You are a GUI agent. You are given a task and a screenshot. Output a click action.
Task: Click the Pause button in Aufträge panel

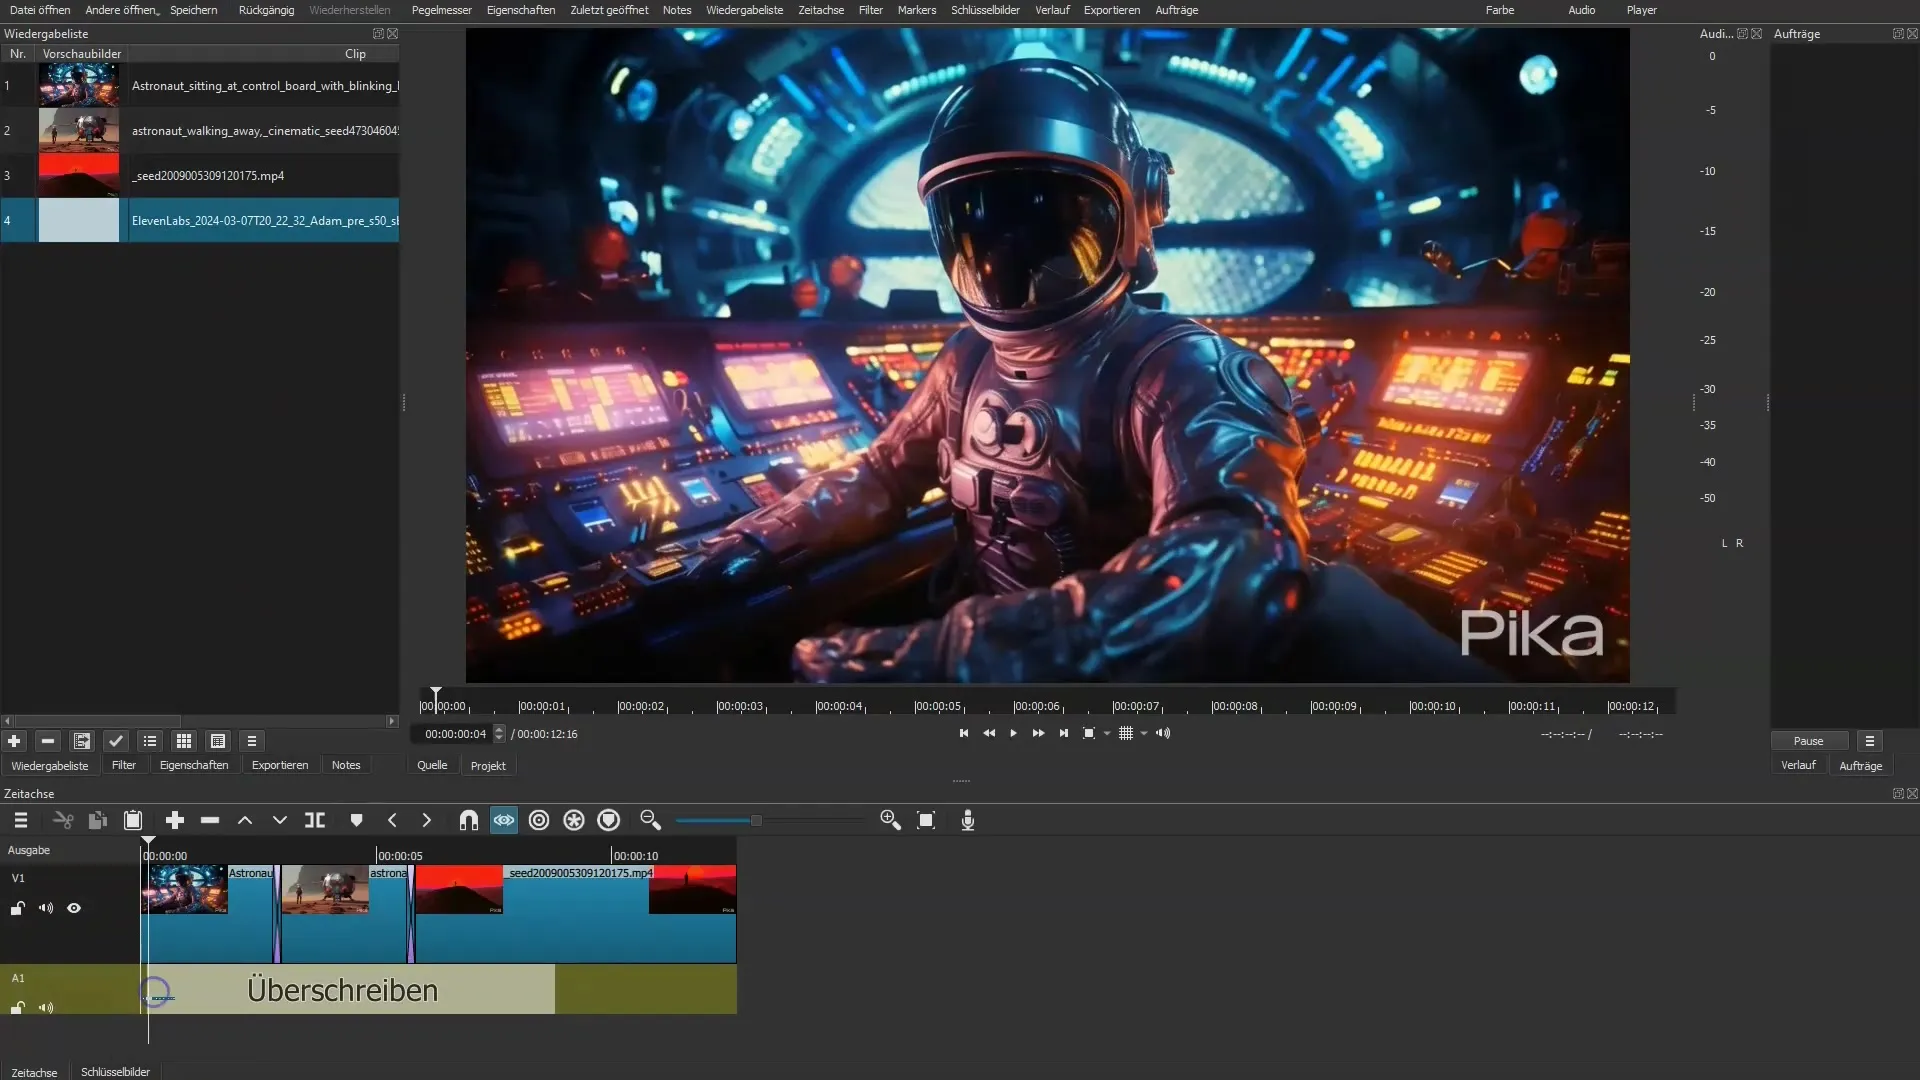[x=1808, y=741]
